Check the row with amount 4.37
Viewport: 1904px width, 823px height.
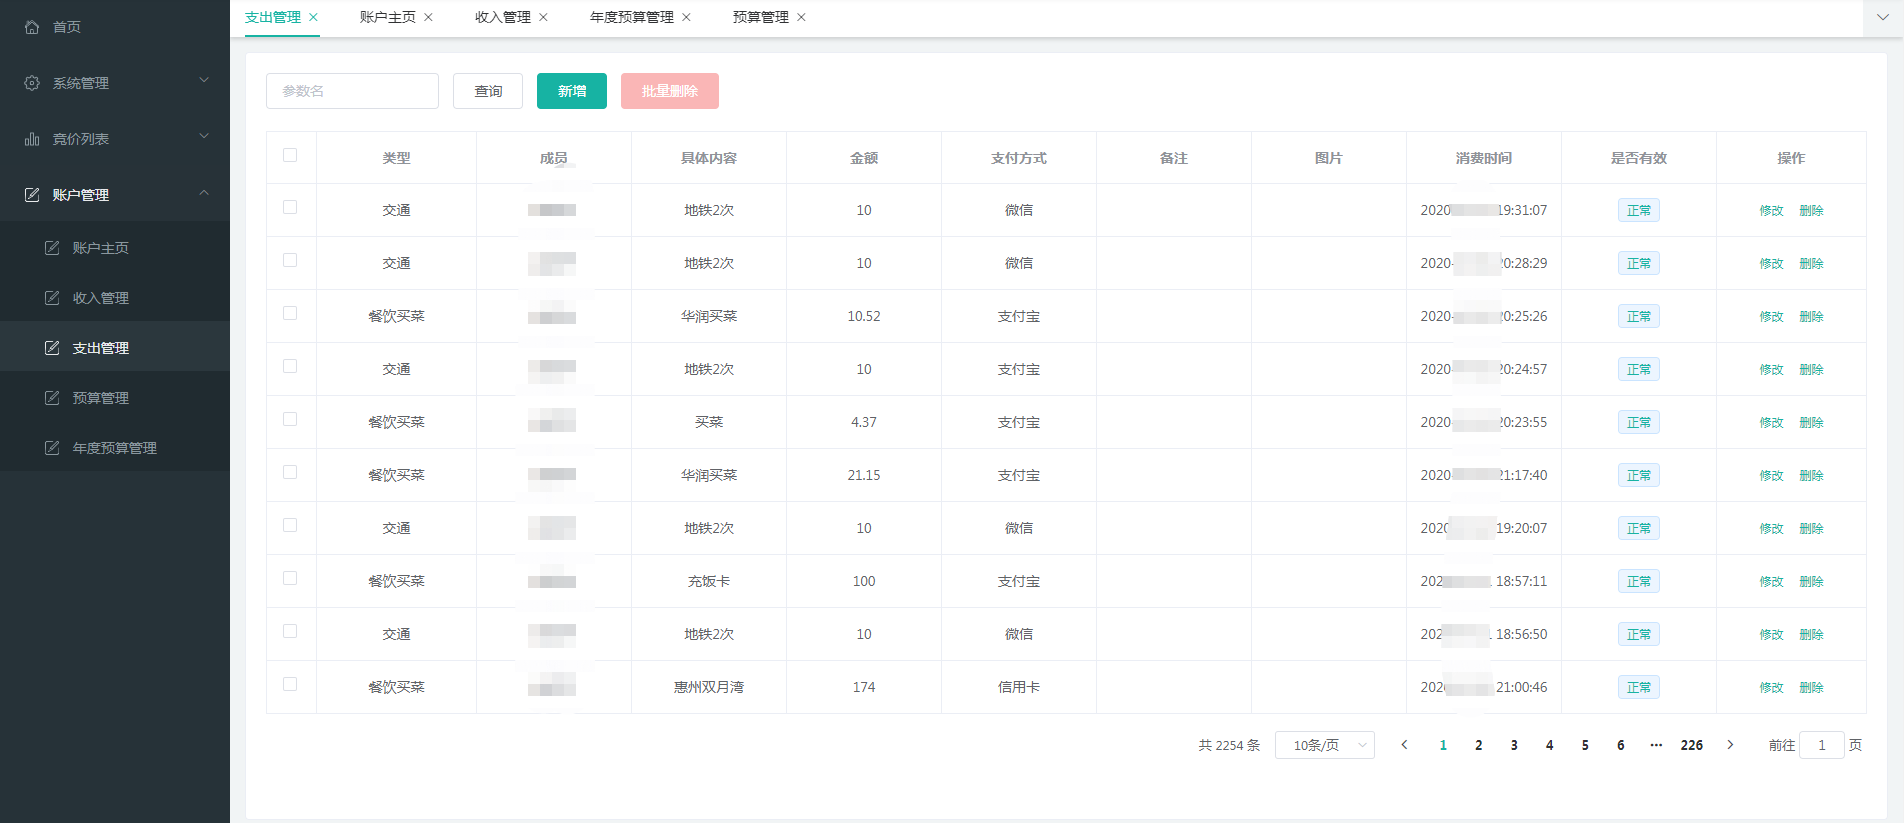tap(290, 419)
